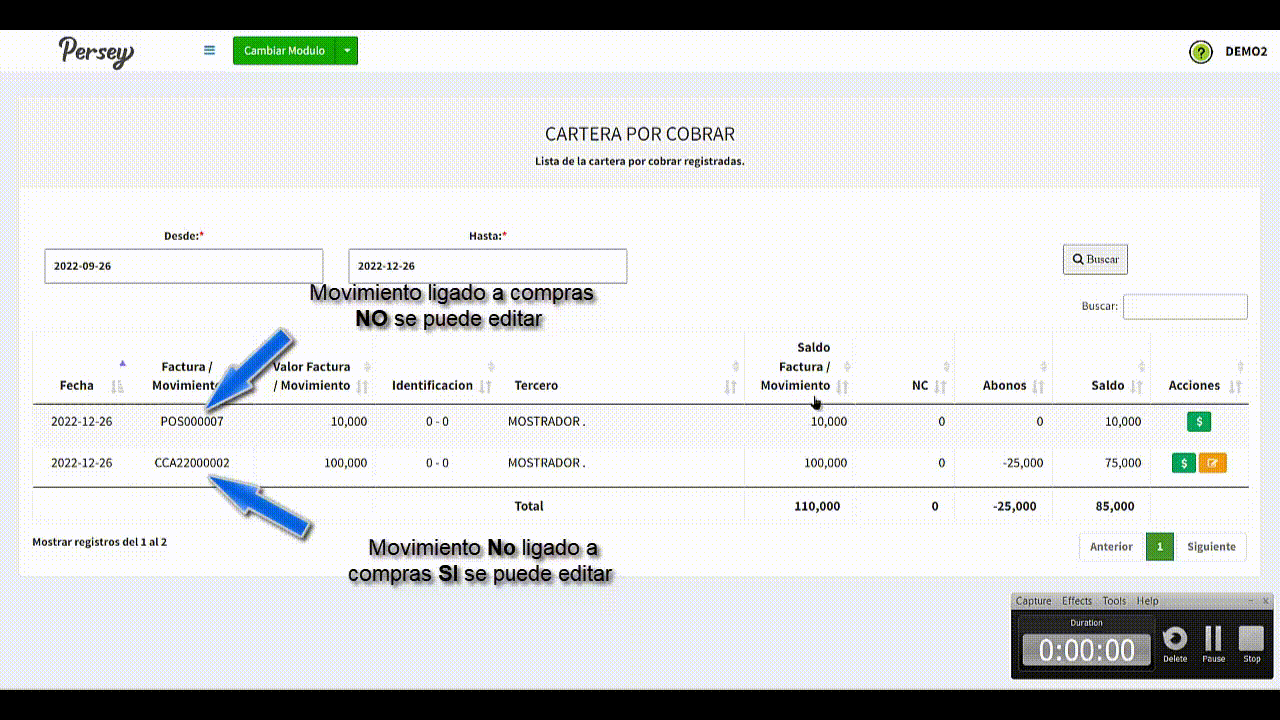Click the Buscar search button
Image resolution: width=1280 pixels, height=720 pixels.
[1095, 259]
